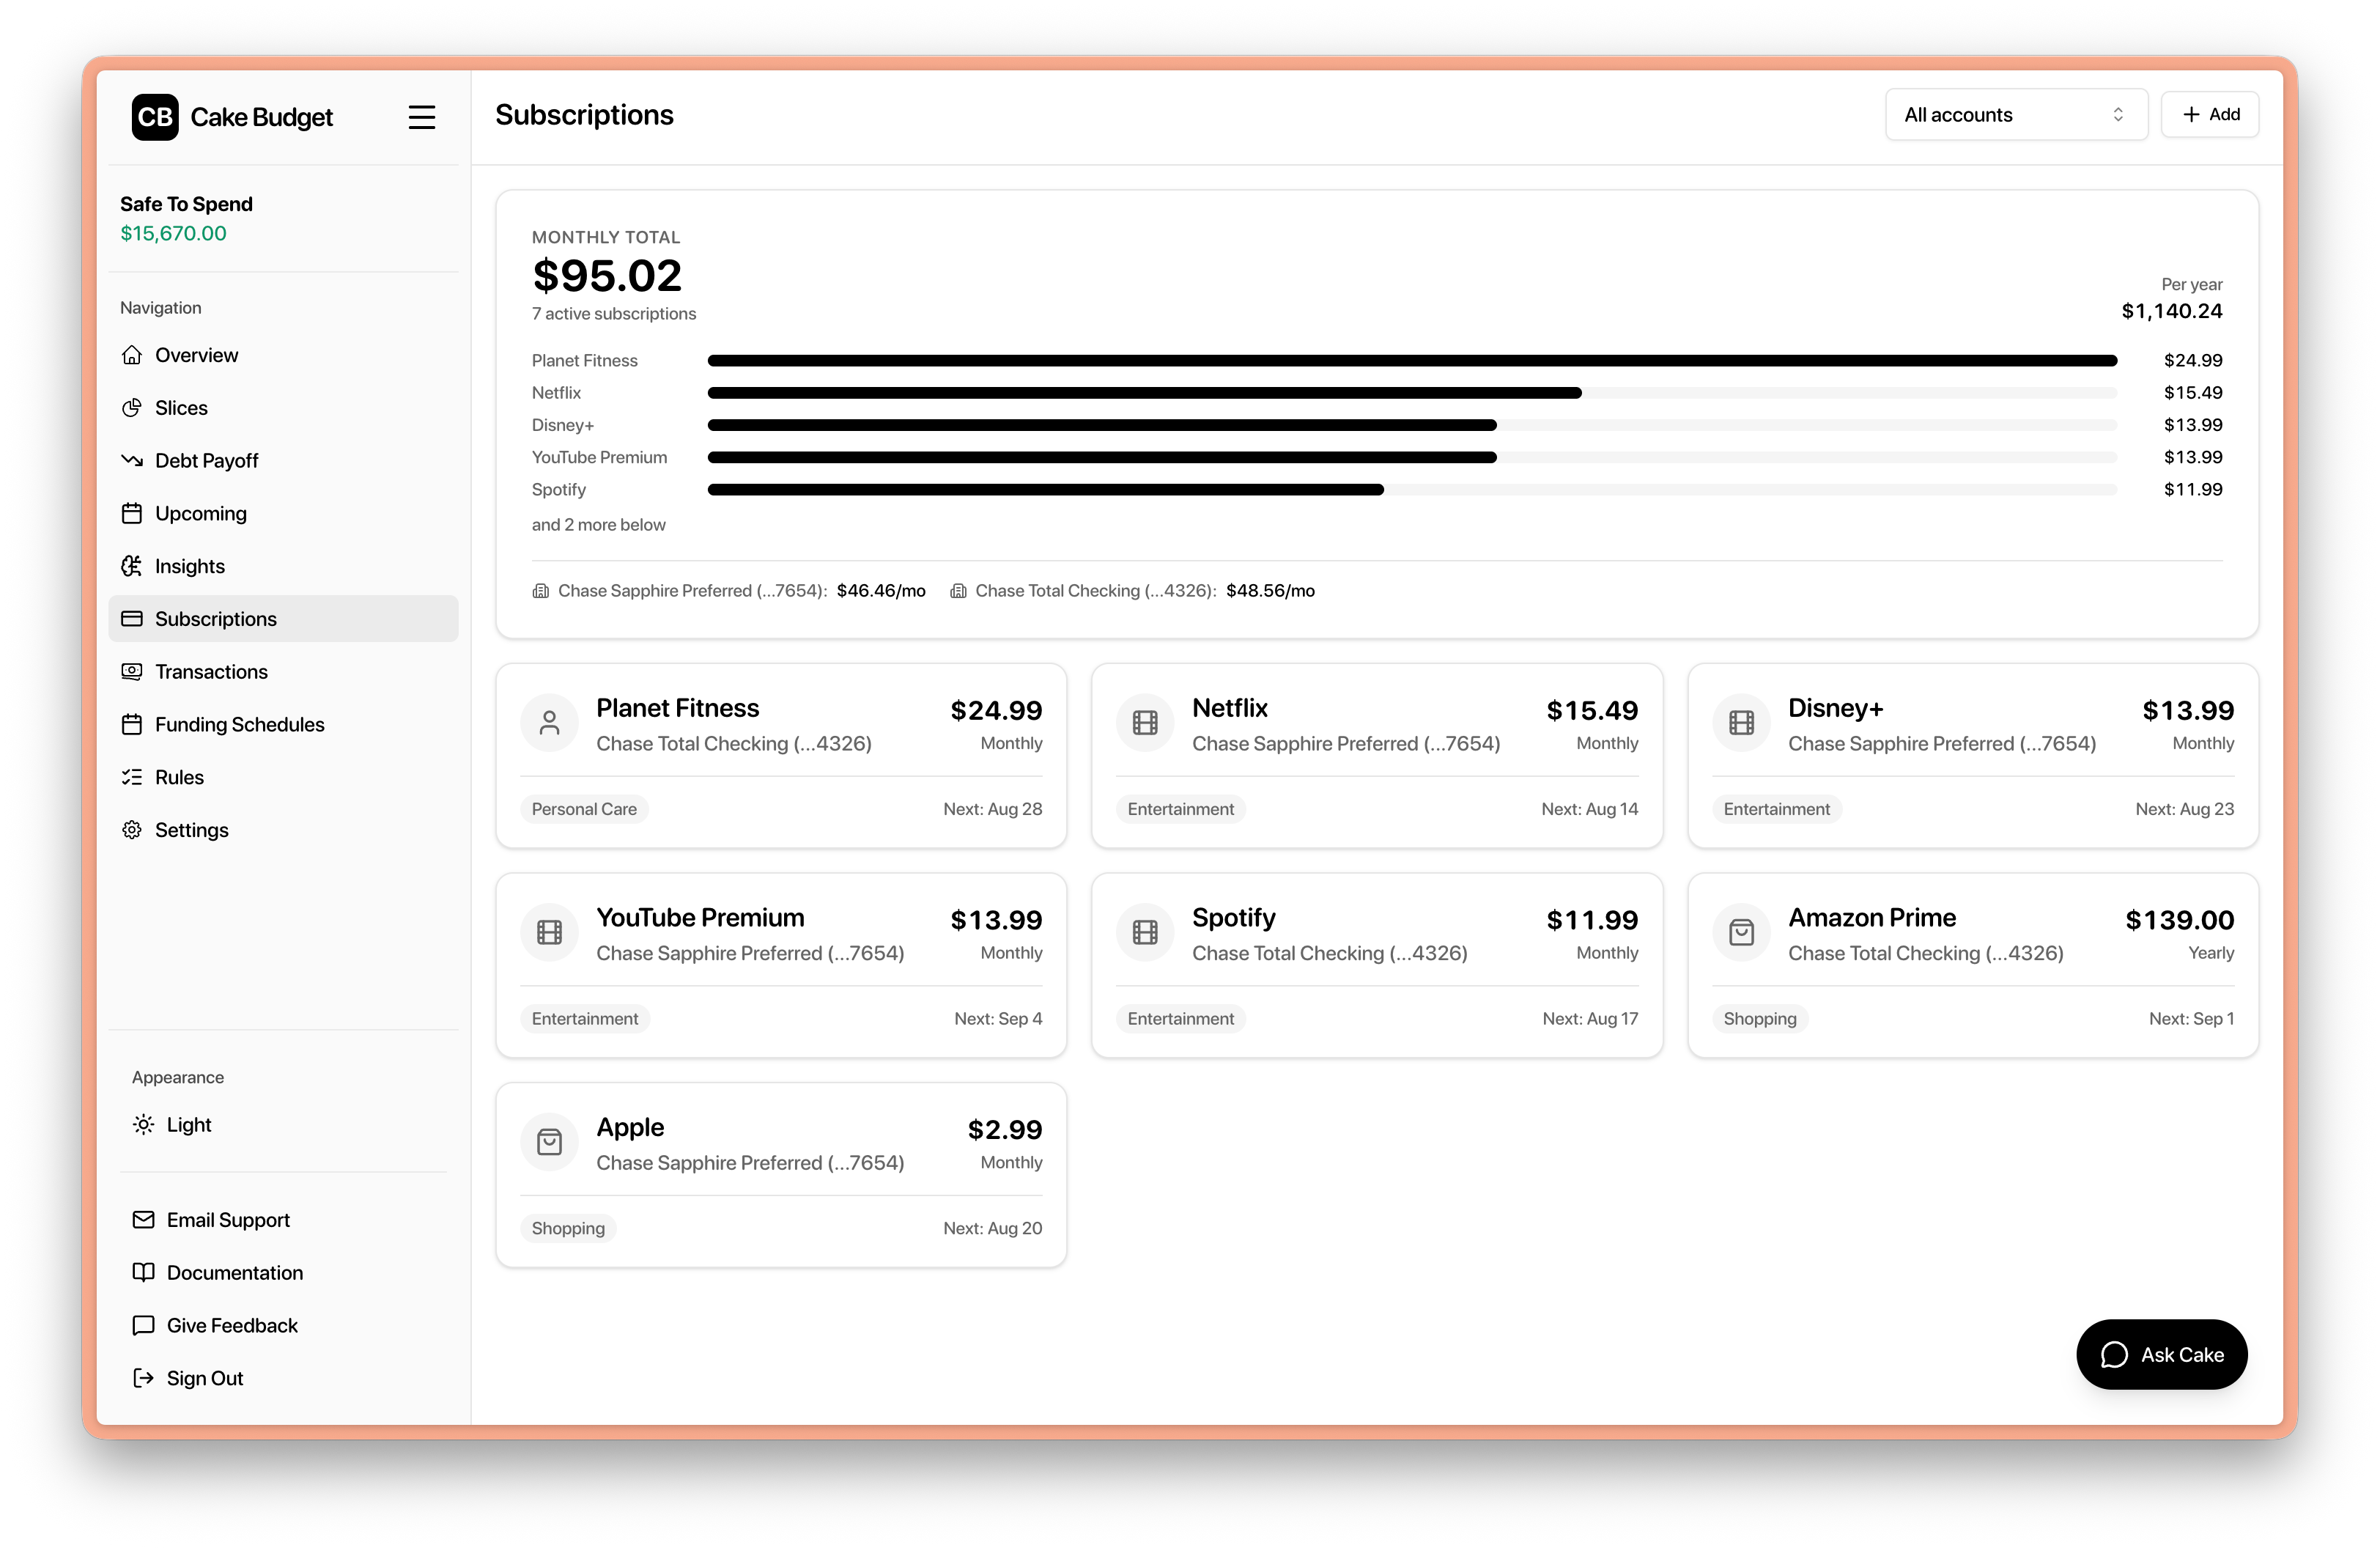Click the Documentation book icon
This screenshot has width=2380, height=1548.
click(x=144, y=1272)
